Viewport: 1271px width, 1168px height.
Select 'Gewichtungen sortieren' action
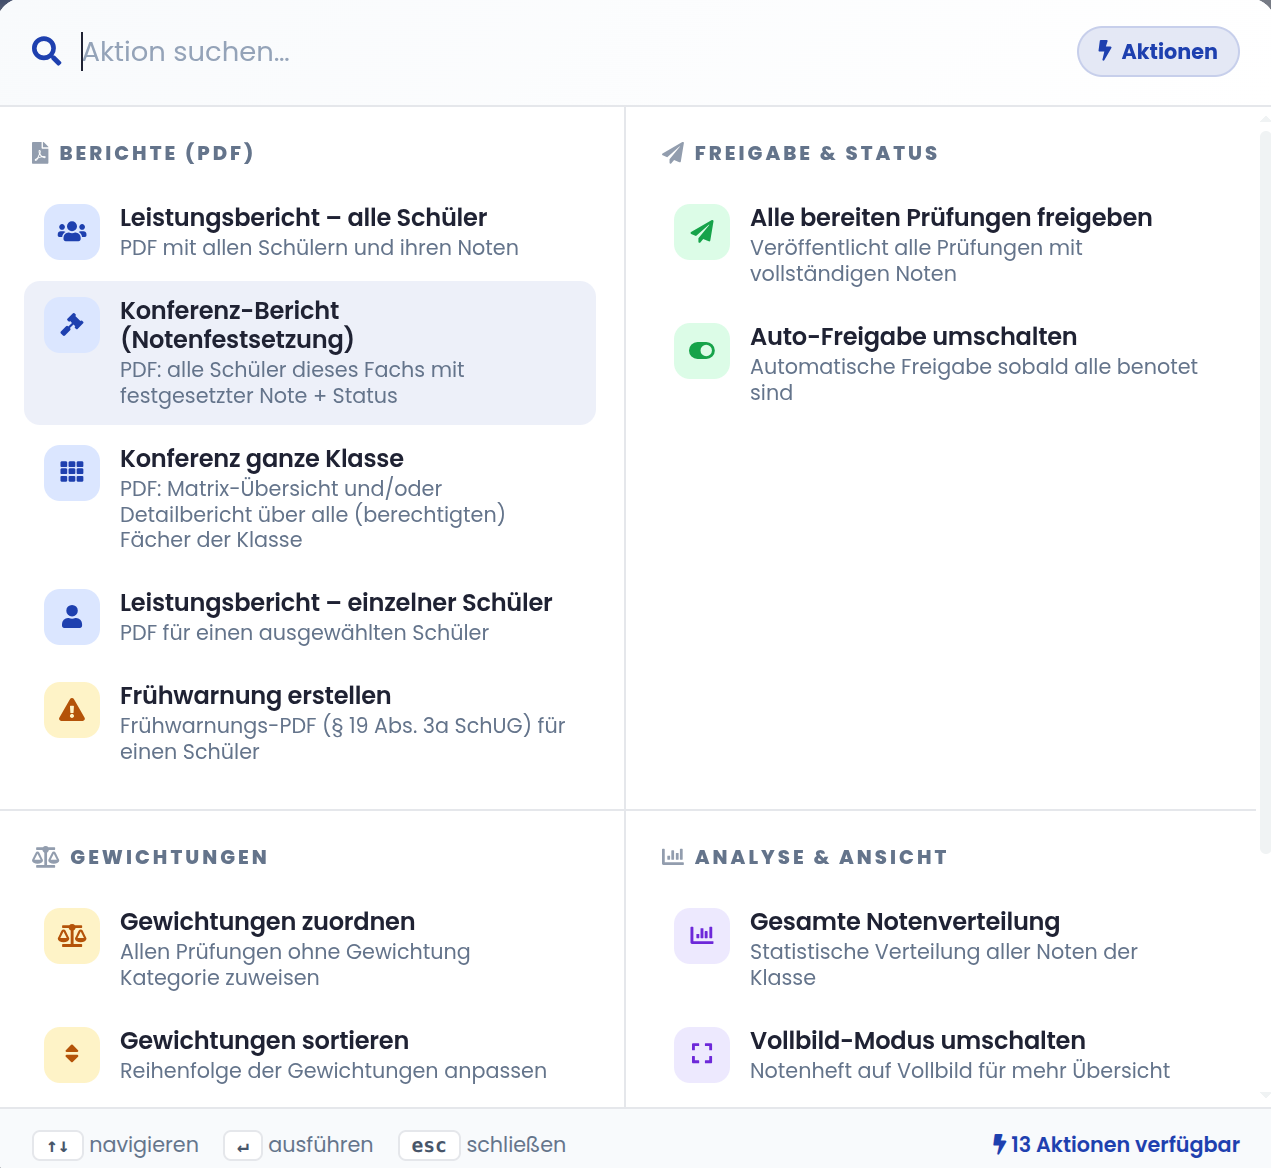(x=310, y=1055)
